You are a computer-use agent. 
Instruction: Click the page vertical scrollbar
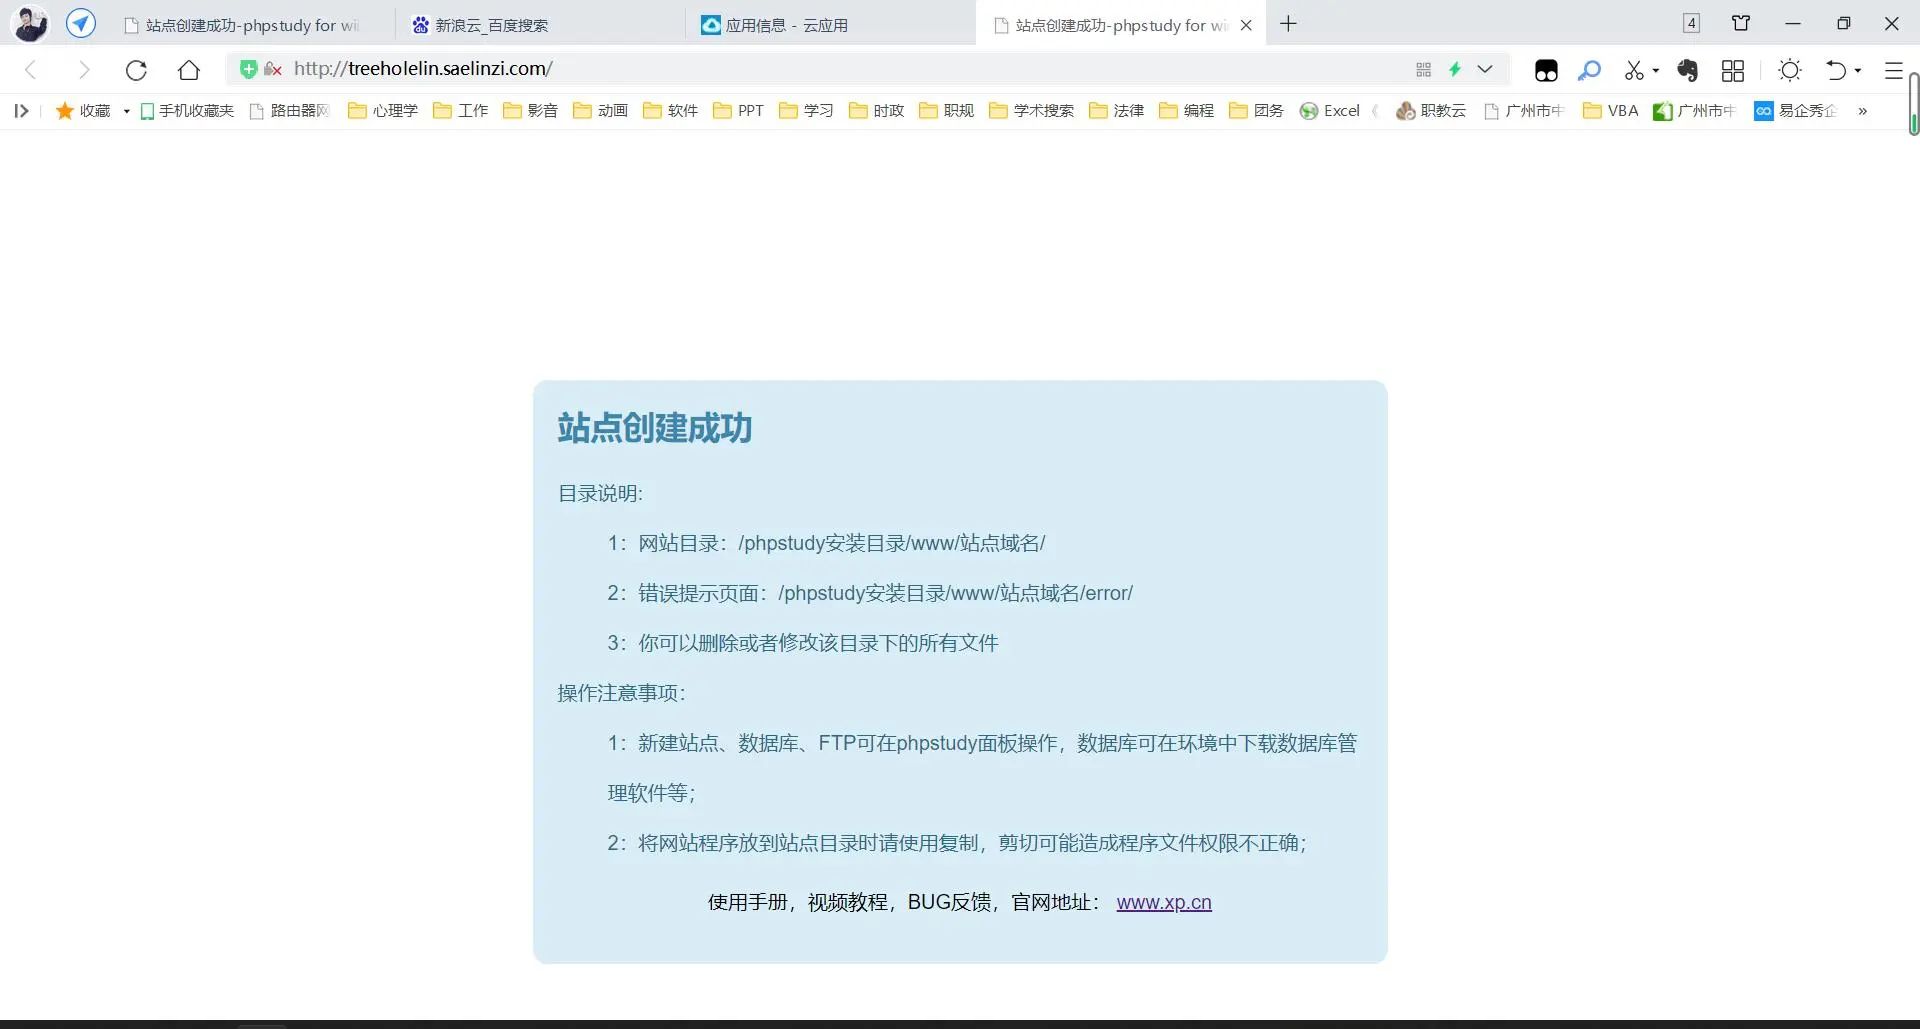[1914, 104]
